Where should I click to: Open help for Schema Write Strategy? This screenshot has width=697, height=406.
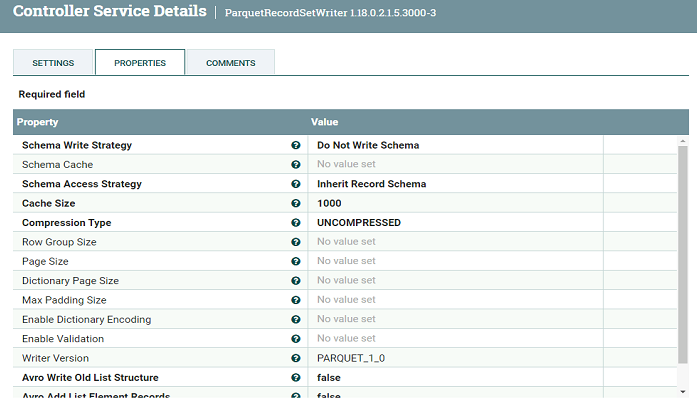pyautogui.click(x=296, y=145)
